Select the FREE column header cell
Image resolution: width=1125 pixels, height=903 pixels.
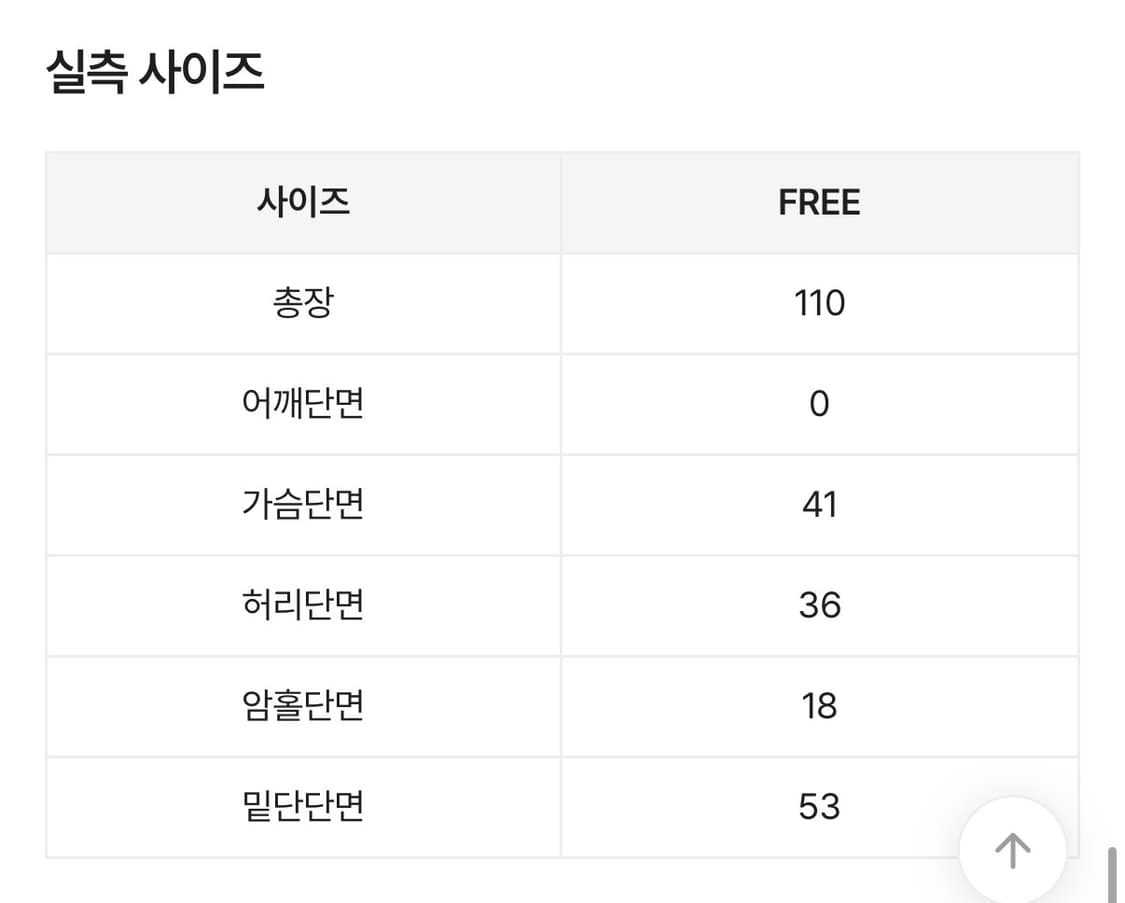(820, 202)
